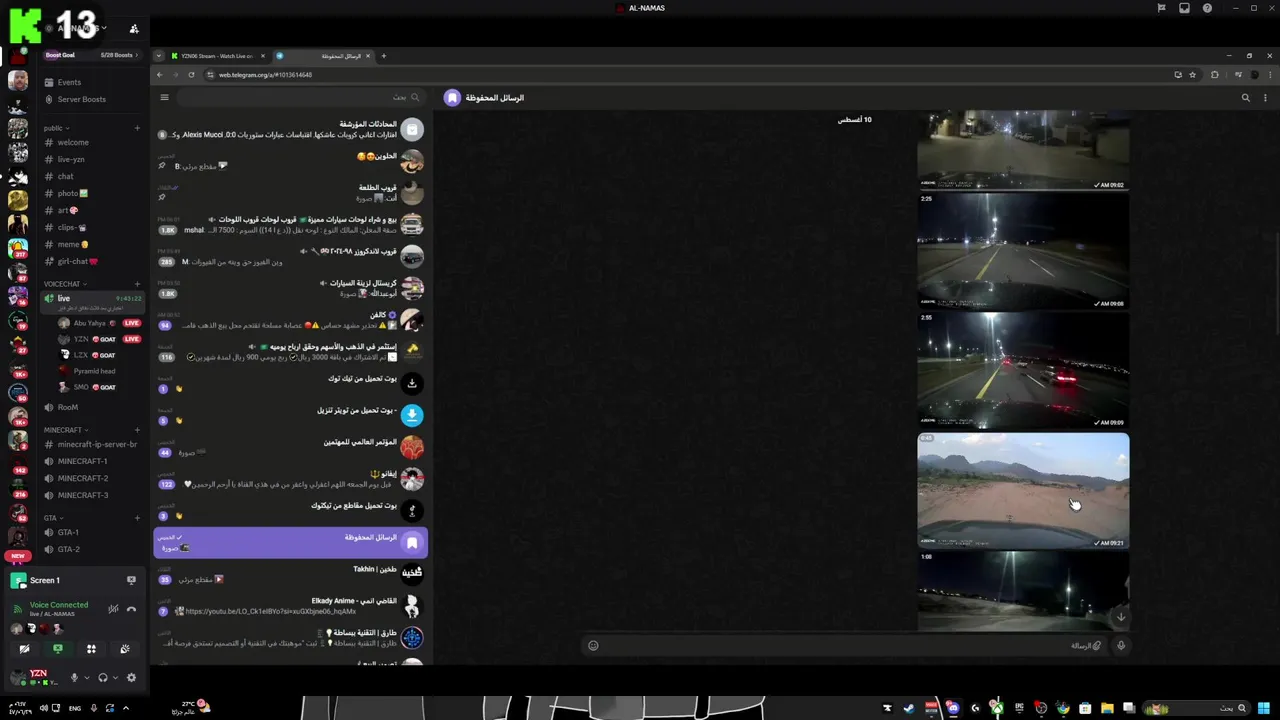The height and width of the screenshot is (720, 1280).
Task: Open Steam from the taskbar
Action: pos(909,708)
